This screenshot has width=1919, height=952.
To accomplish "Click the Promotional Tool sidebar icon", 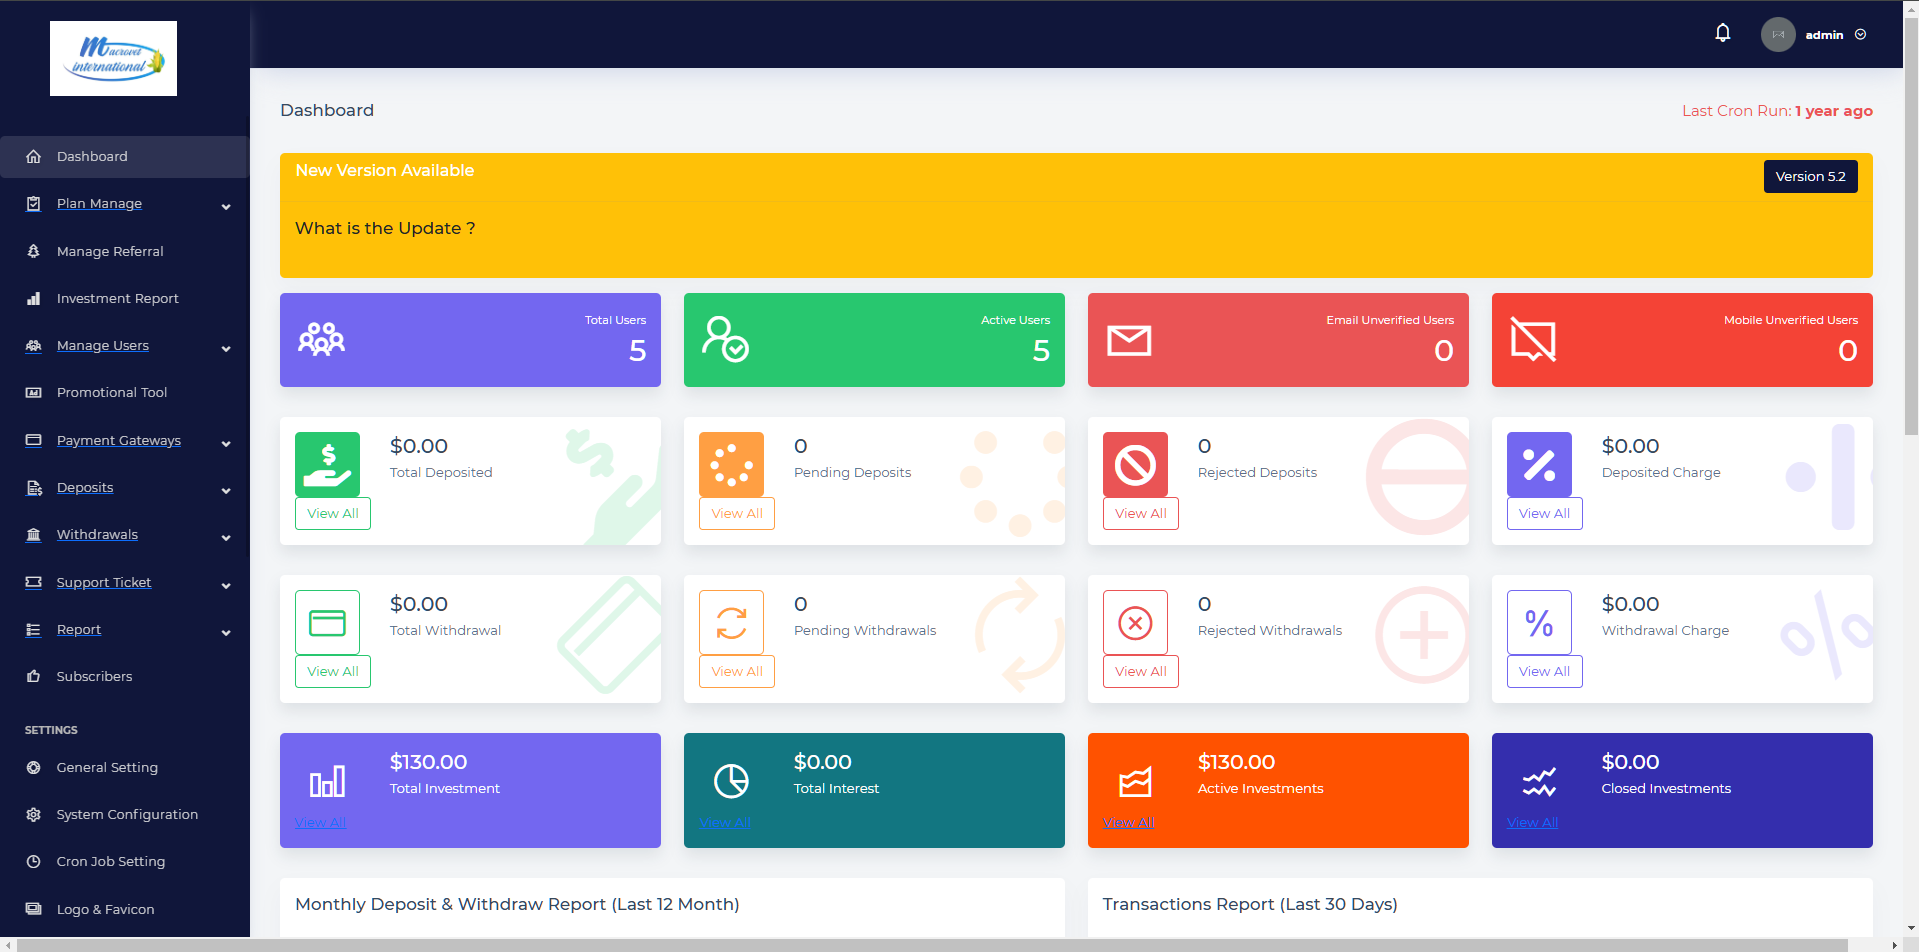I will click(x=33, y=392).
